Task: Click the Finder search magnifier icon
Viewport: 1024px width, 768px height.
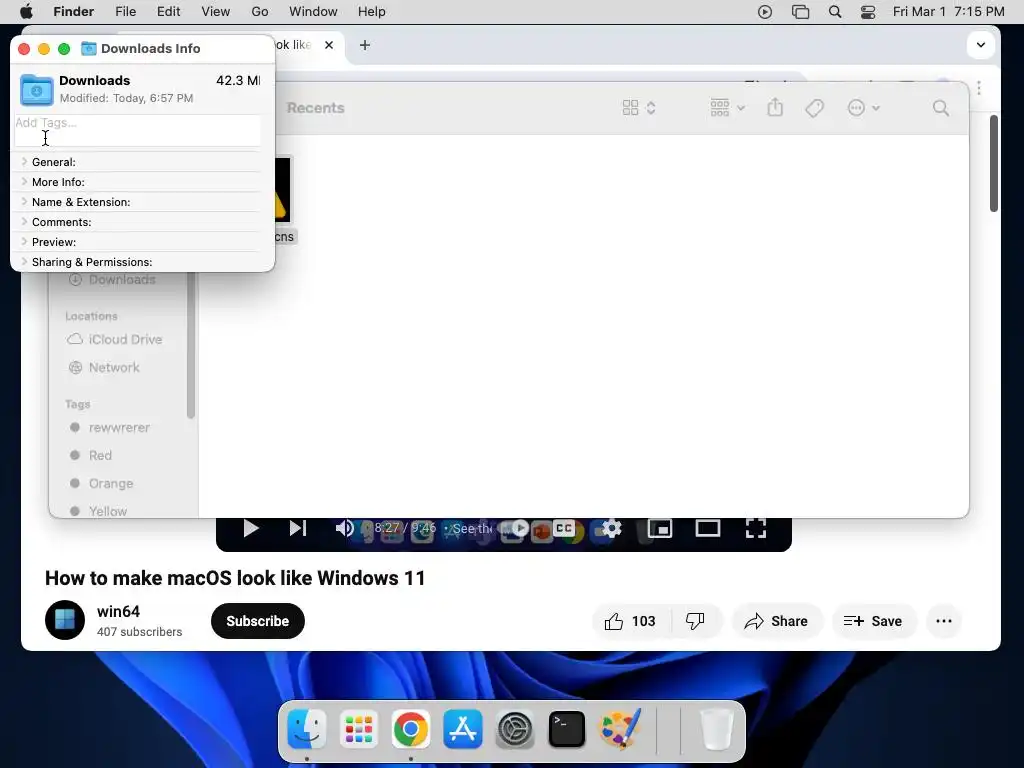Action: pyautogui.click(x=940, y=108)
